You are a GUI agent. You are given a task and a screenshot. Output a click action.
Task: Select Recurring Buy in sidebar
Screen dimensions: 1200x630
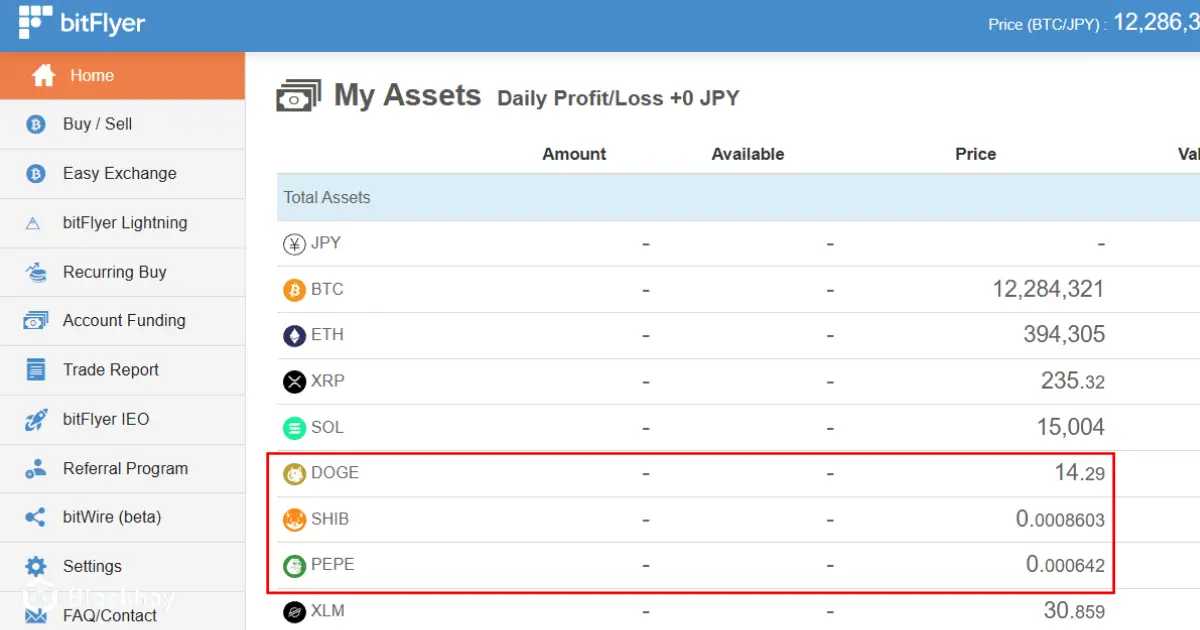click(x=122, y=272)
